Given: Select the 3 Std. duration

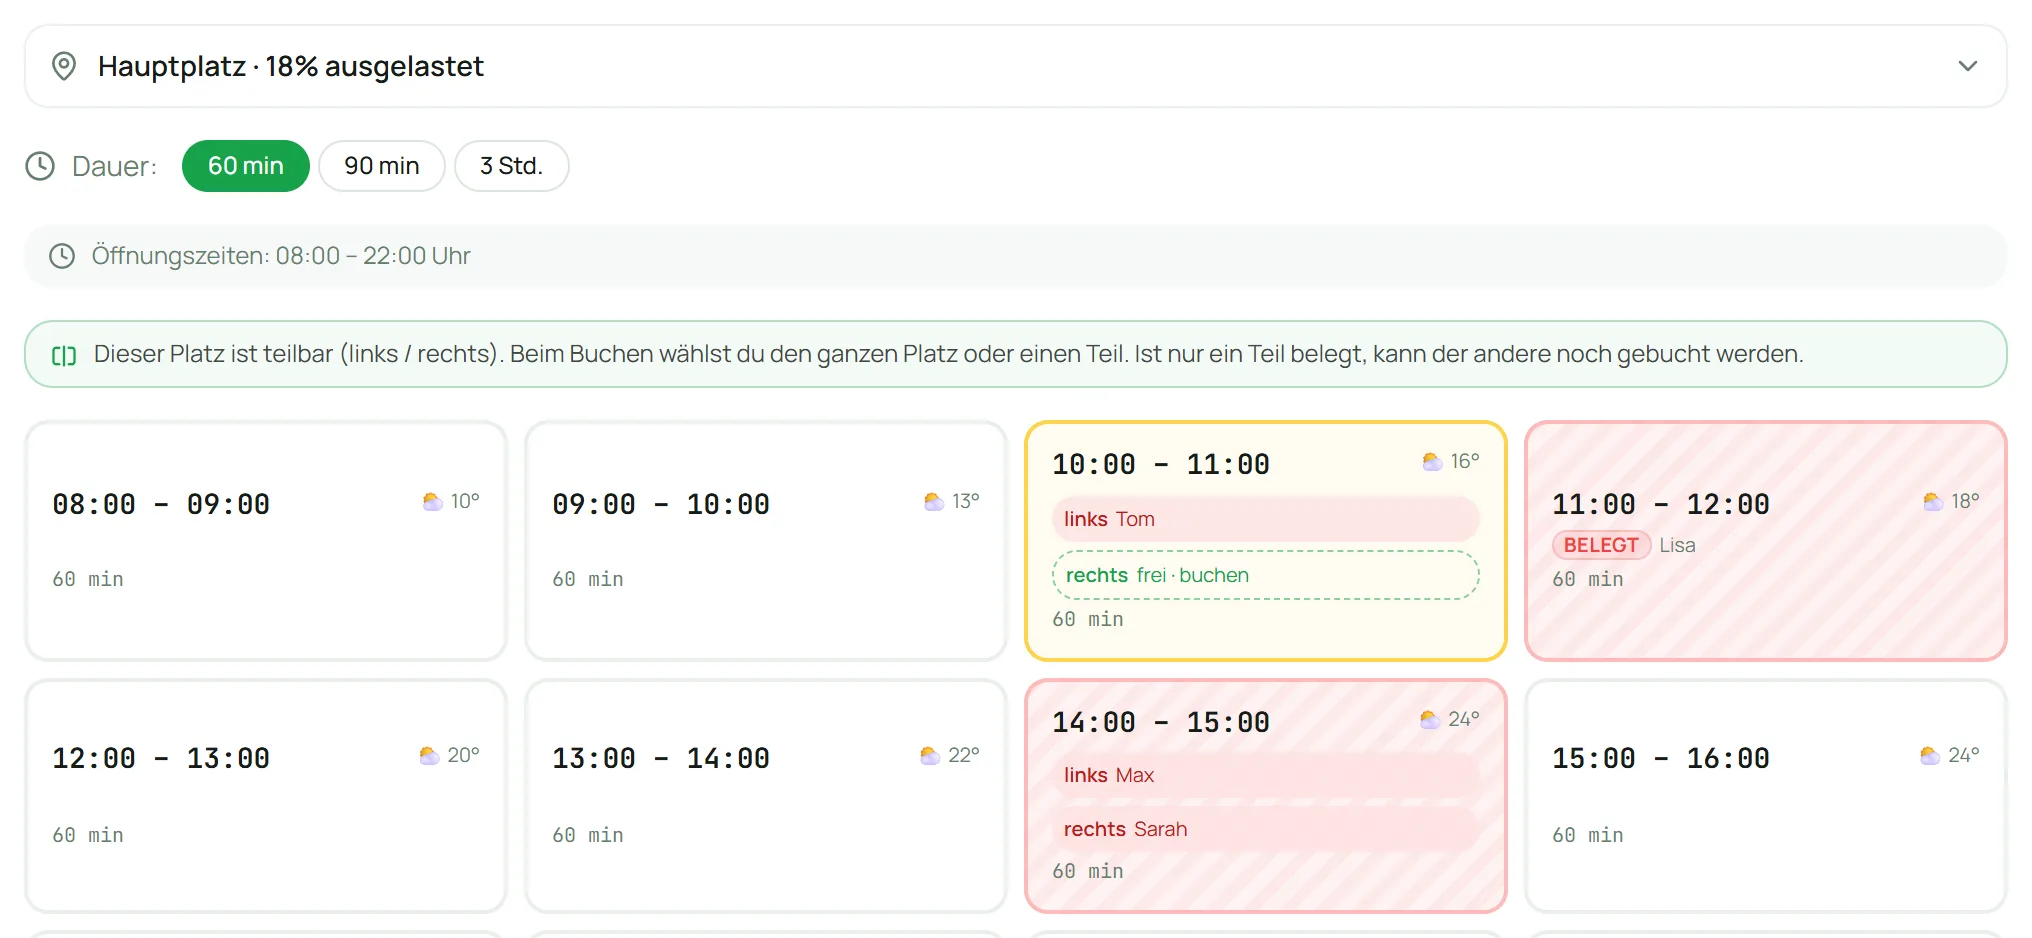Looking at the screenshot, I should pos(512,166).
